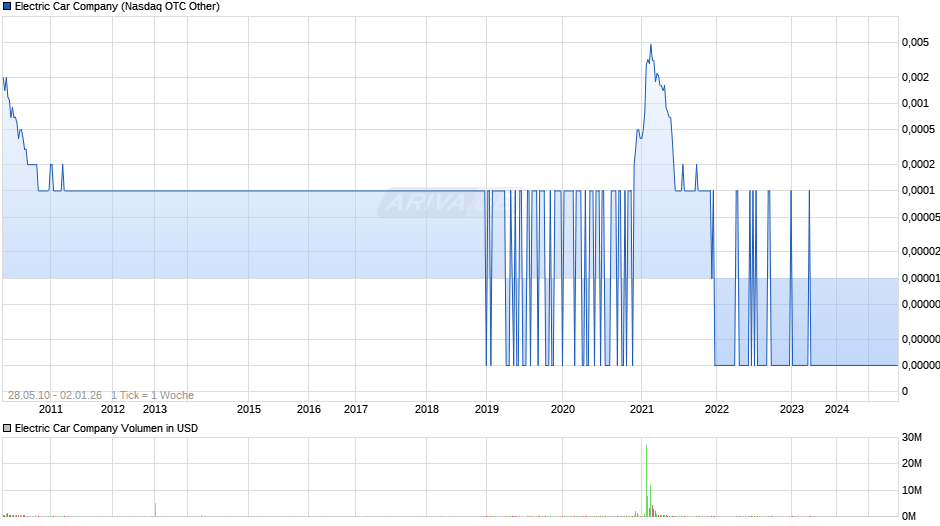Click the 2021 price peak on the chart line
The height and width of the screenshot is (526, 940).
pos(651,46)
